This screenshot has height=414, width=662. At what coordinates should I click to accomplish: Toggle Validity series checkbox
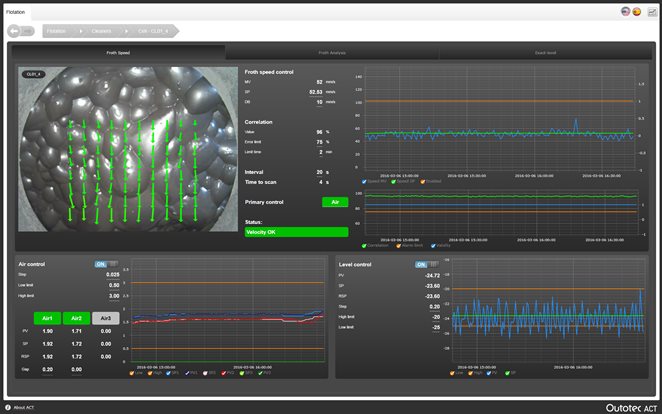click(433, 246)
